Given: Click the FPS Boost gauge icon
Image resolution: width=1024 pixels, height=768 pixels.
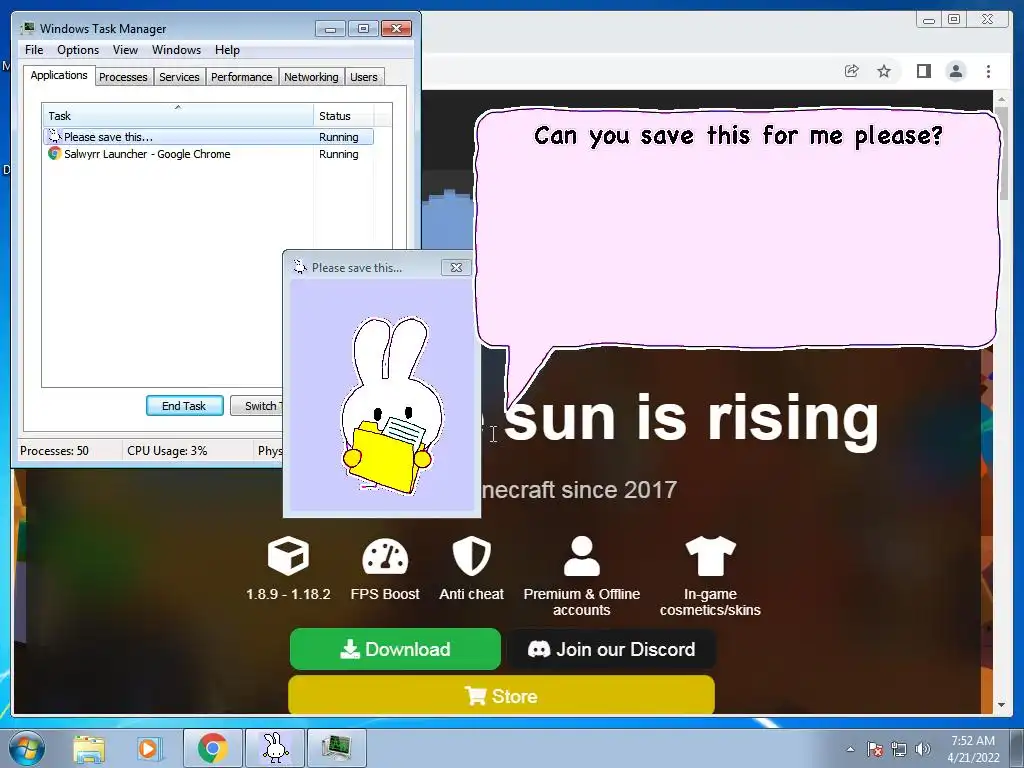Looking at the screenshot, I should click(x=385, y=556).
